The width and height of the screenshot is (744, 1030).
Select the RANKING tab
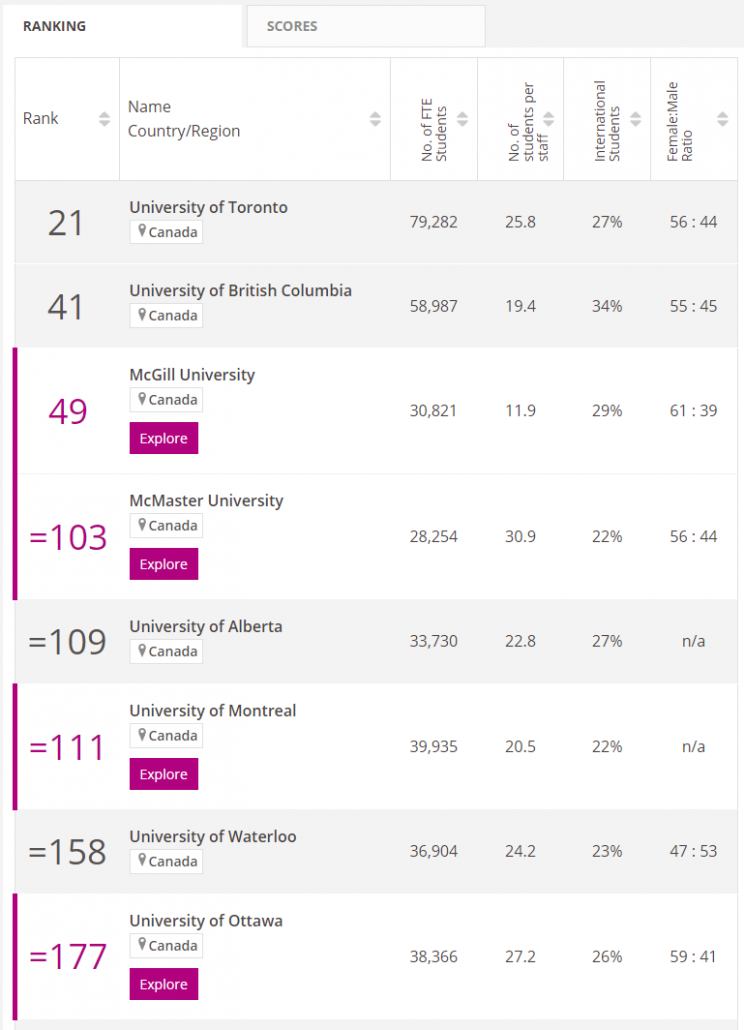pyautogui.click(x=122, y=26)
